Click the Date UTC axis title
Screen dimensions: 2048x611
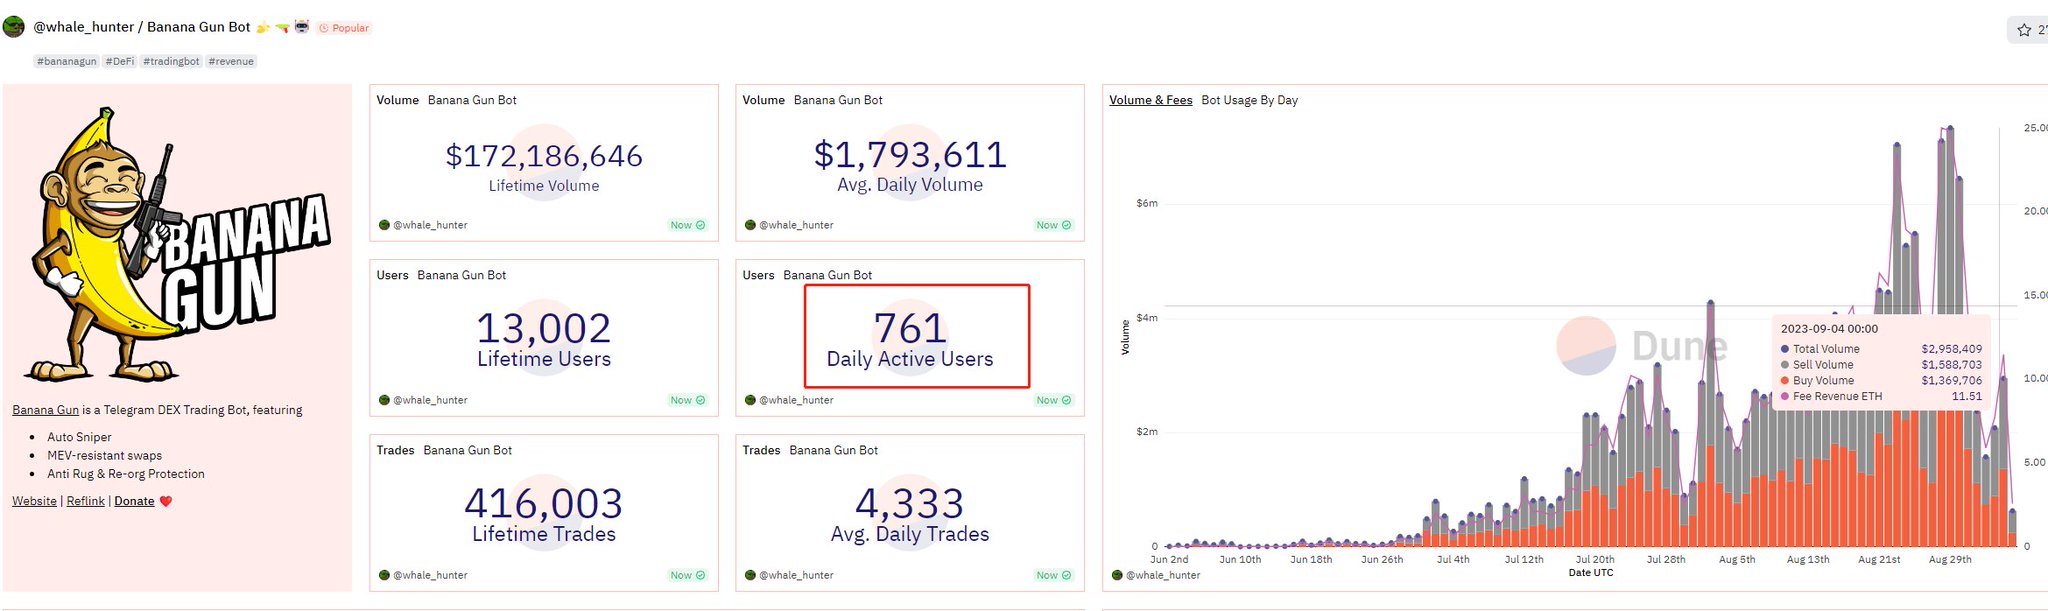[1591, 573]
